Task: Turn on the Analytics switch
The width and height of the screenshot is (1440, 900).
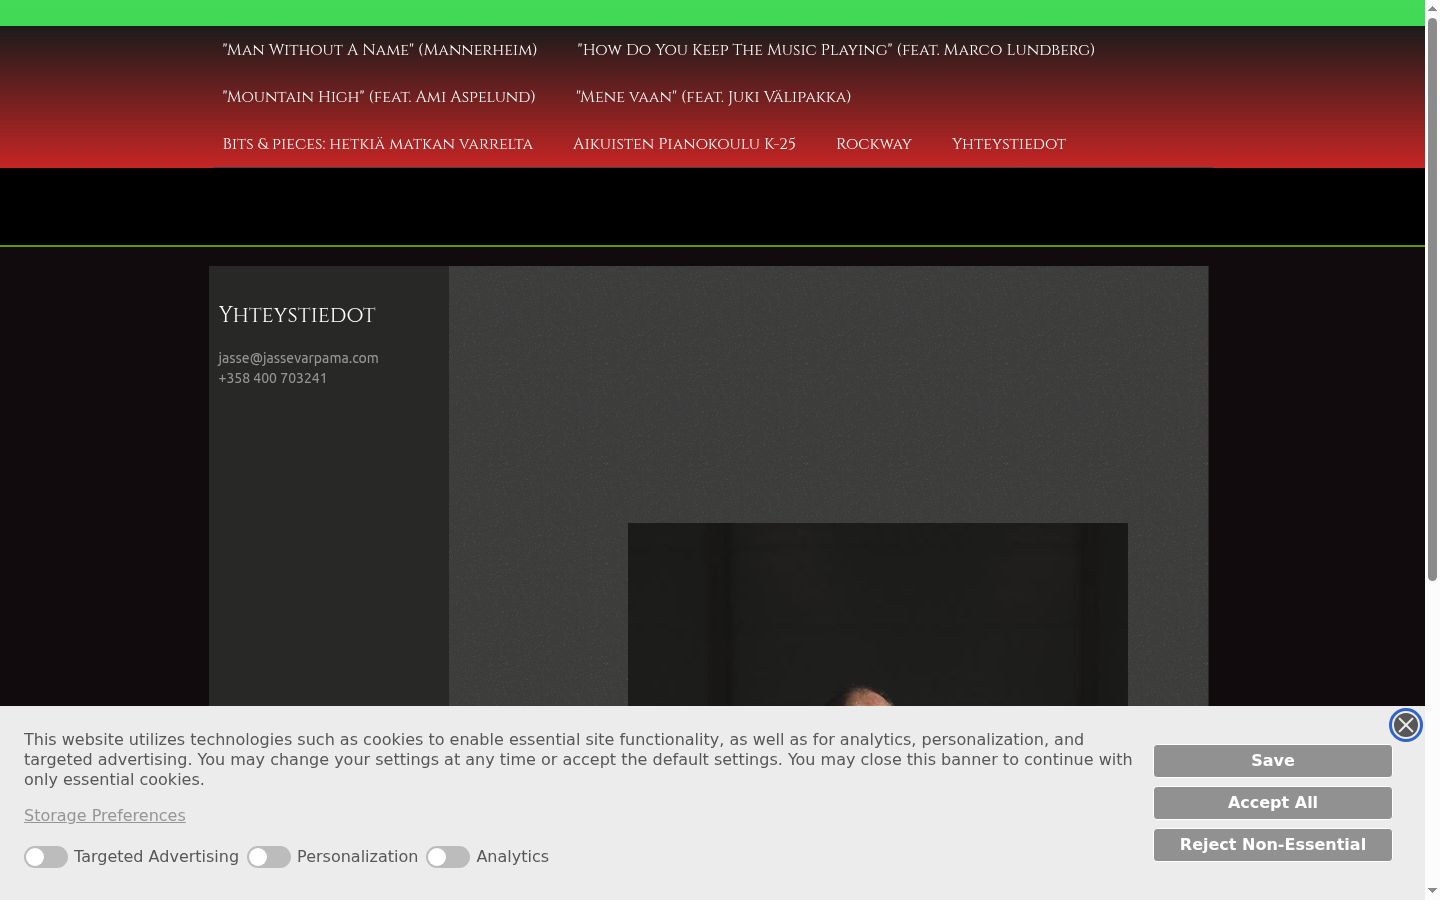Action: pyautogui.click(x=448, y=857)
